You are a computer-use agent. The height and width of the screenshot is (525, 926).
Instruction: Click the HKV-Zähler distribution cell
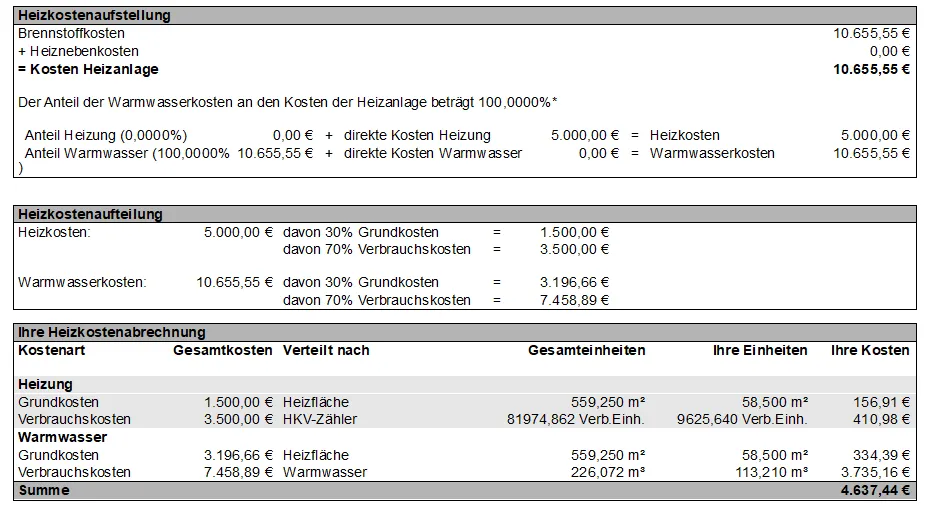pos(320,419)
